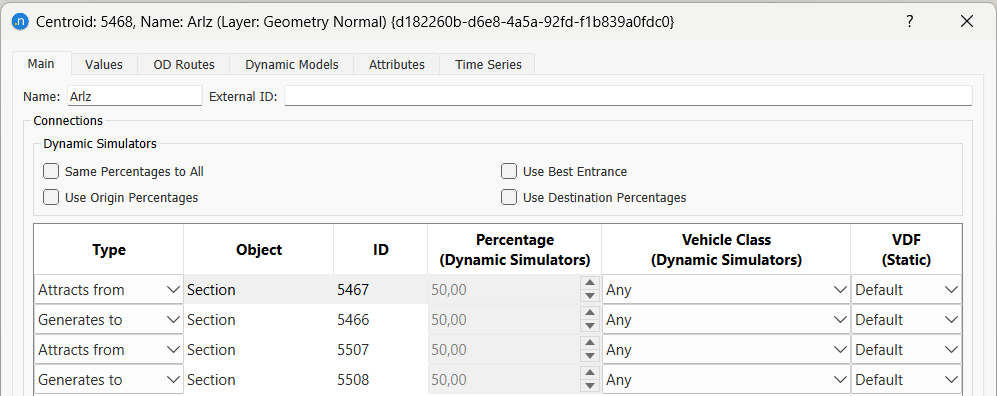Click Object cell Section in row 5507
The height and width of the screenshot is (396, 997).
click(x=259, y=350)
